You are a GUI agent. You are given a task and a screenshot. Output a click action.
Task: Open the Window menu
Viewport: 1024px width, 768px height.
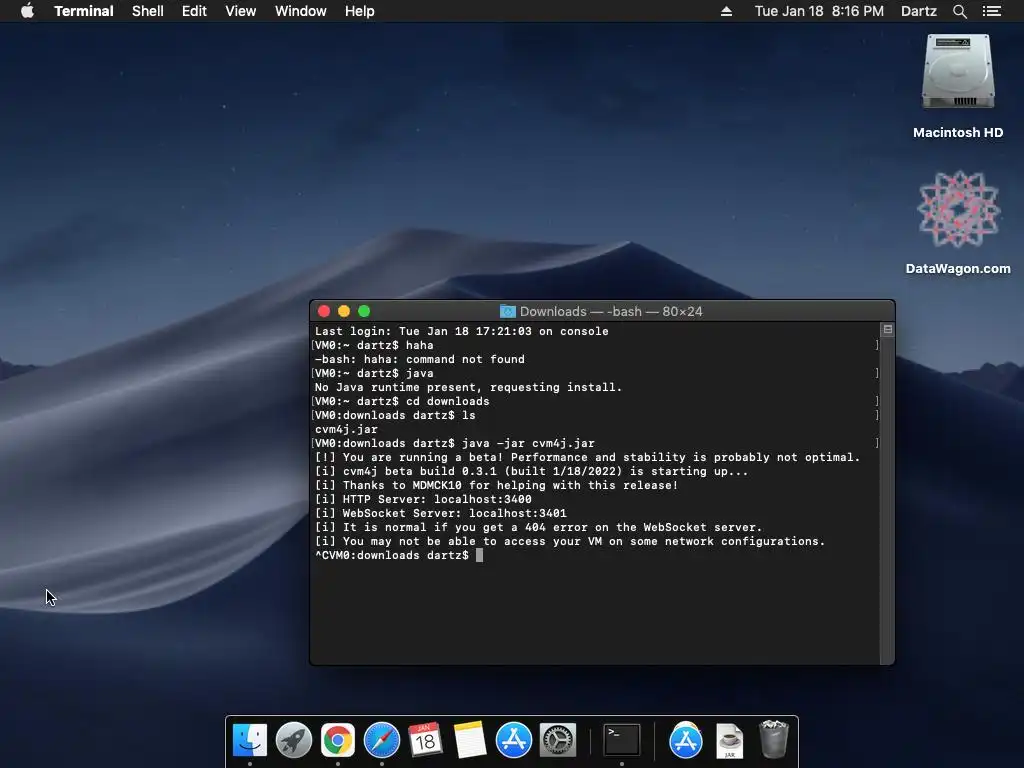coord(300,11)
